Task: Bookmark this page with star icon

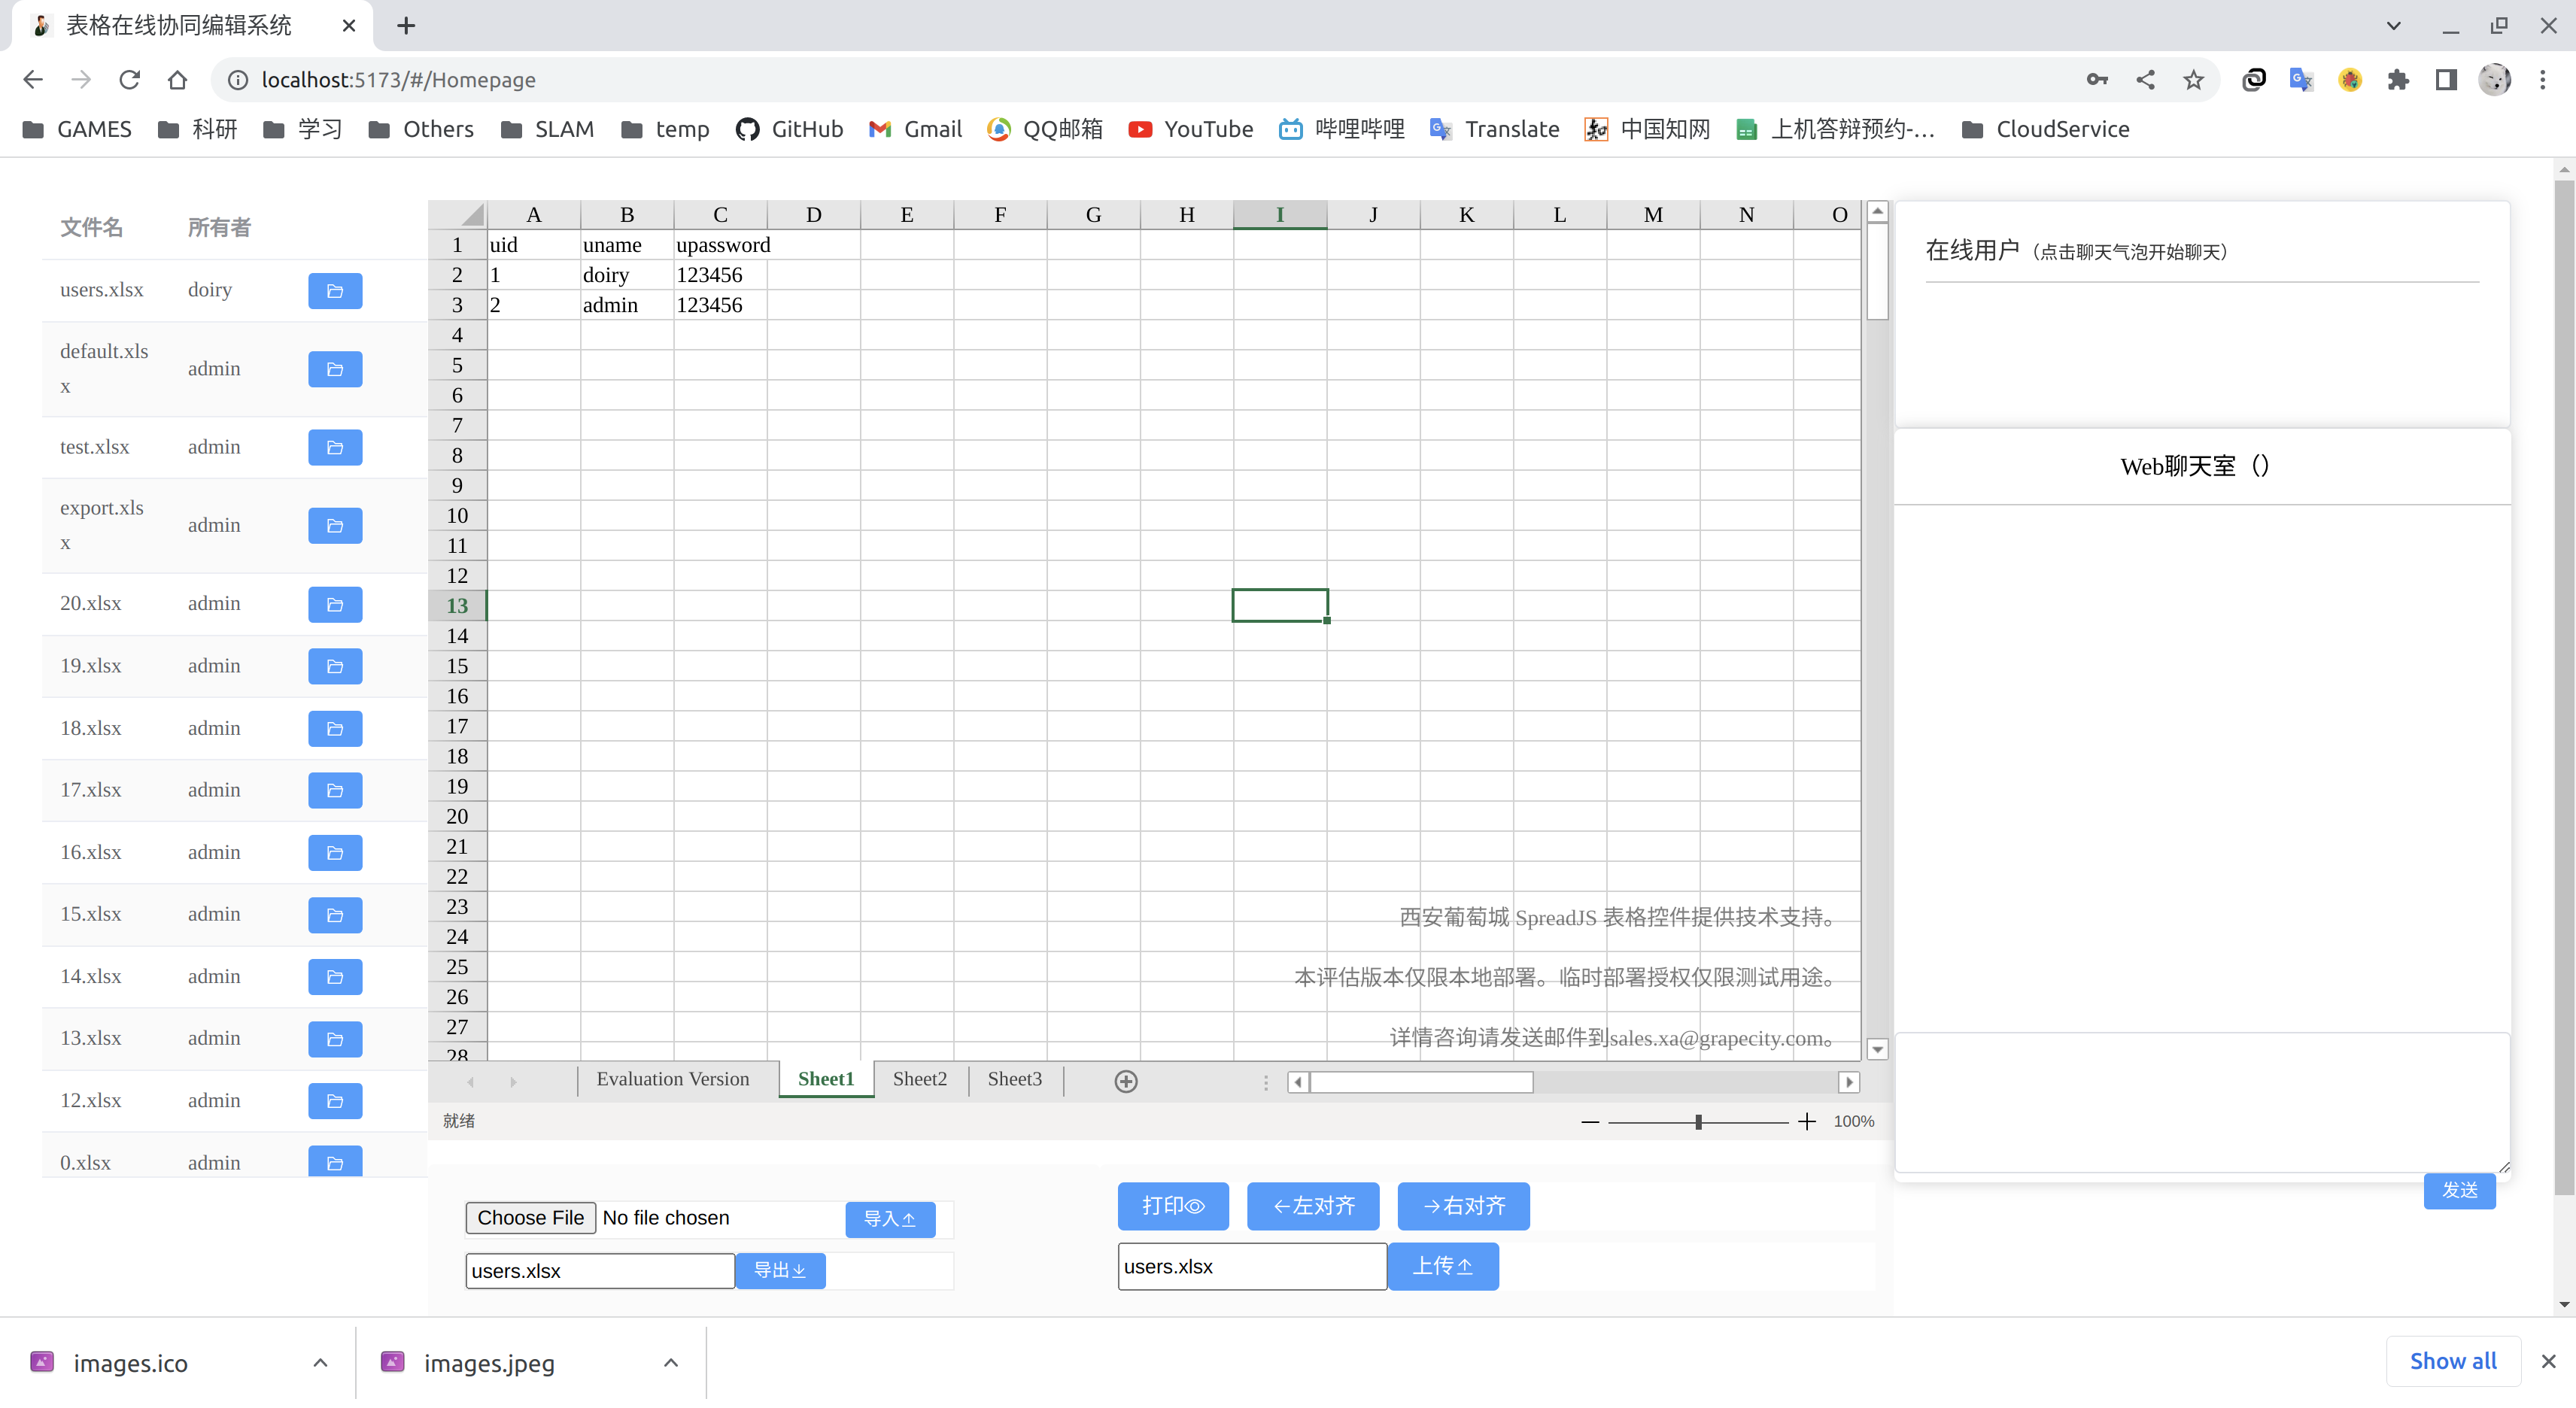Action: point(2193,80)
